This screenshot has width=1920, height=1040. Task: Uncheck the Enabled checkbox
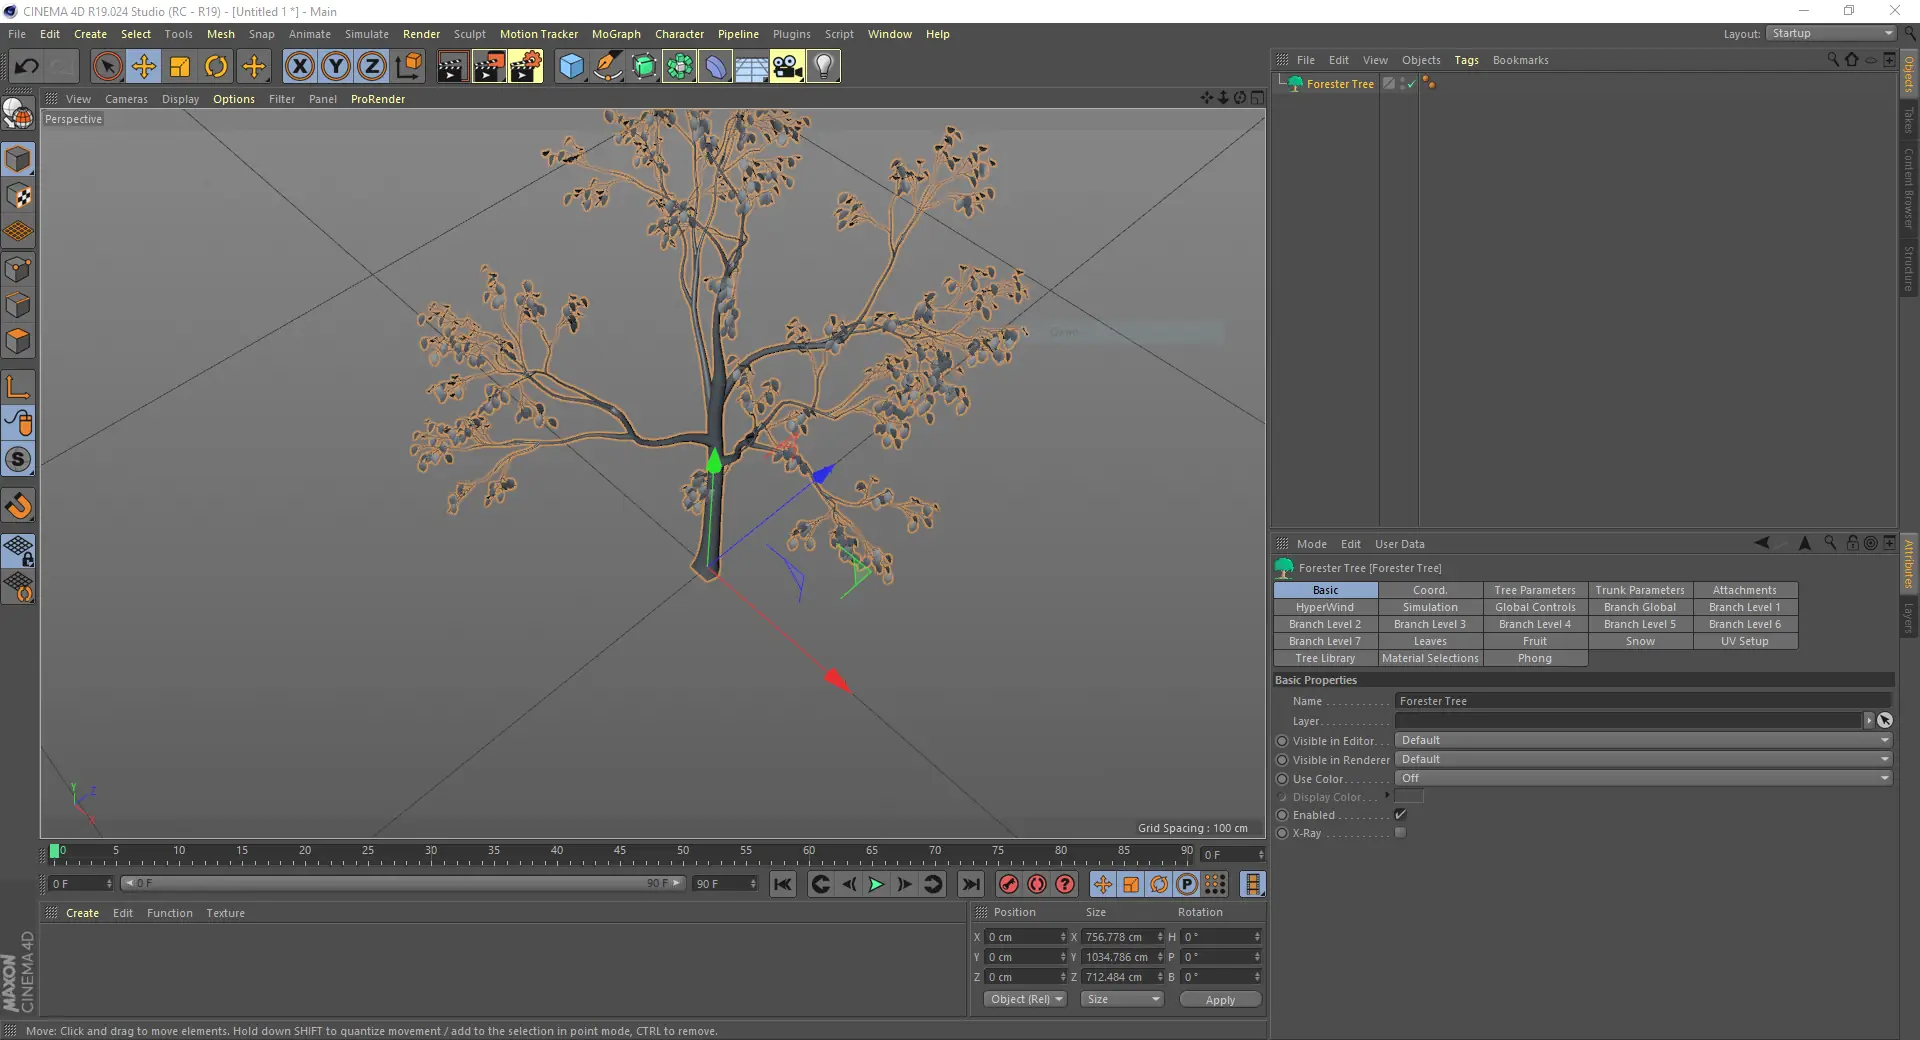pos(1400,815)
